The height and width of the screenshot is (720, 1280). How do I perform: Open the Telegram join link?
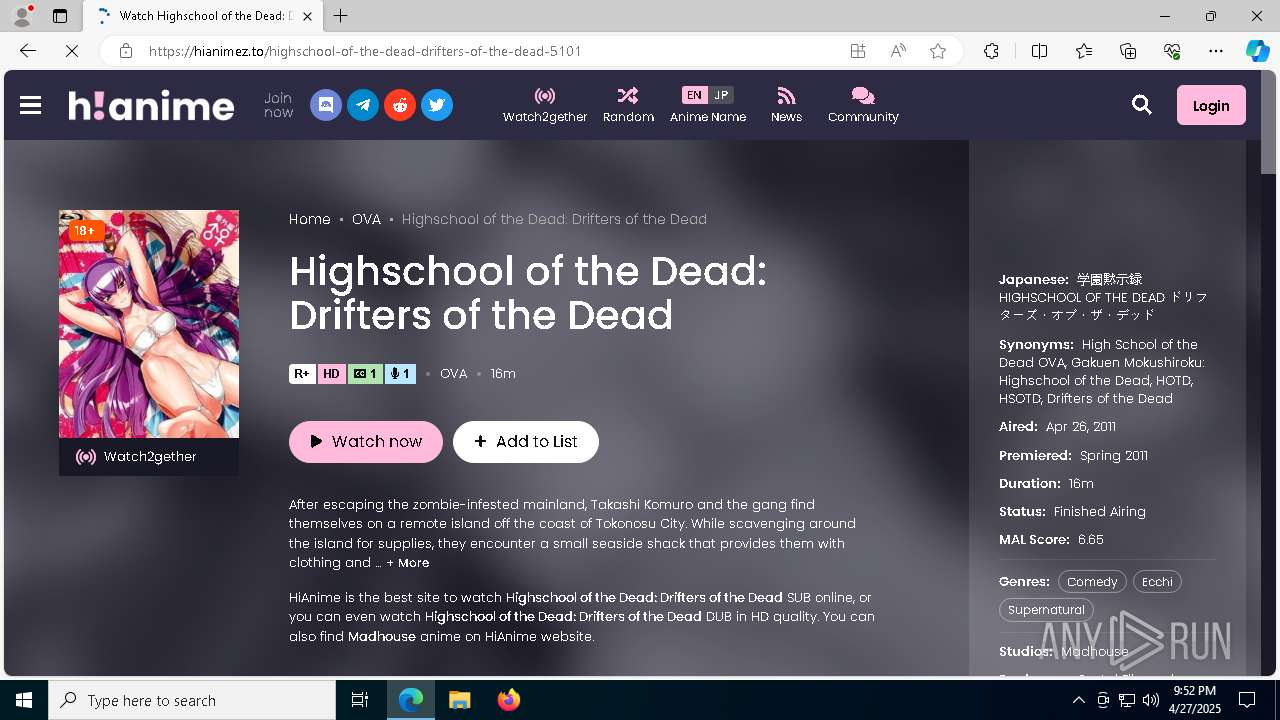[363, 105]
